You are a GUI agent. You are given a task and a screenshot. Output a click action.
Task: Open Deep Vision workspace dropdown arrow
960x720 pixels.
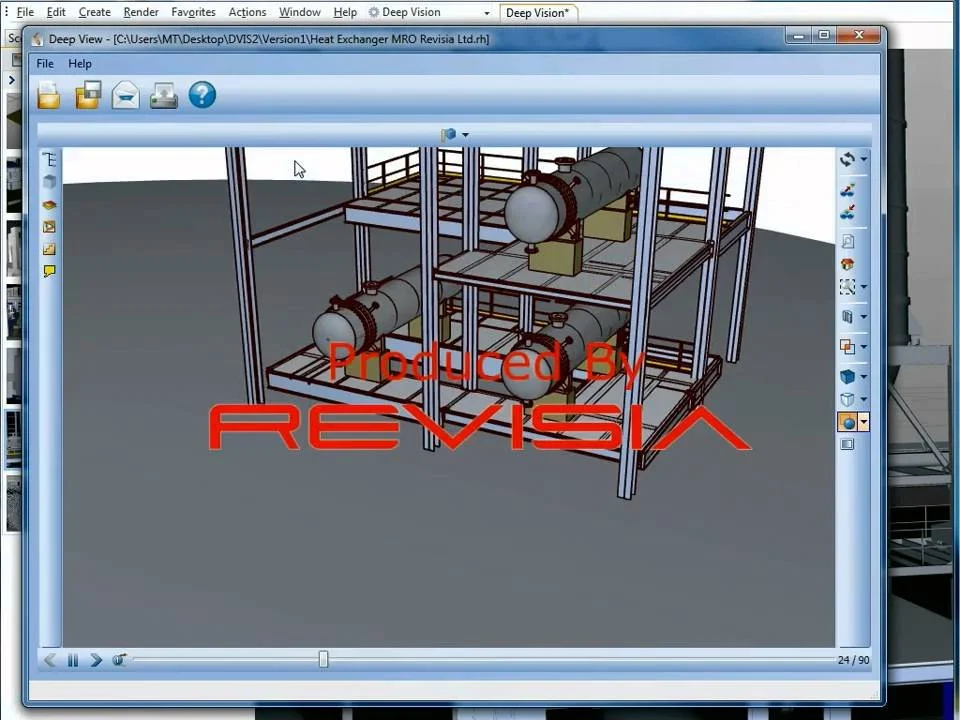487,13
